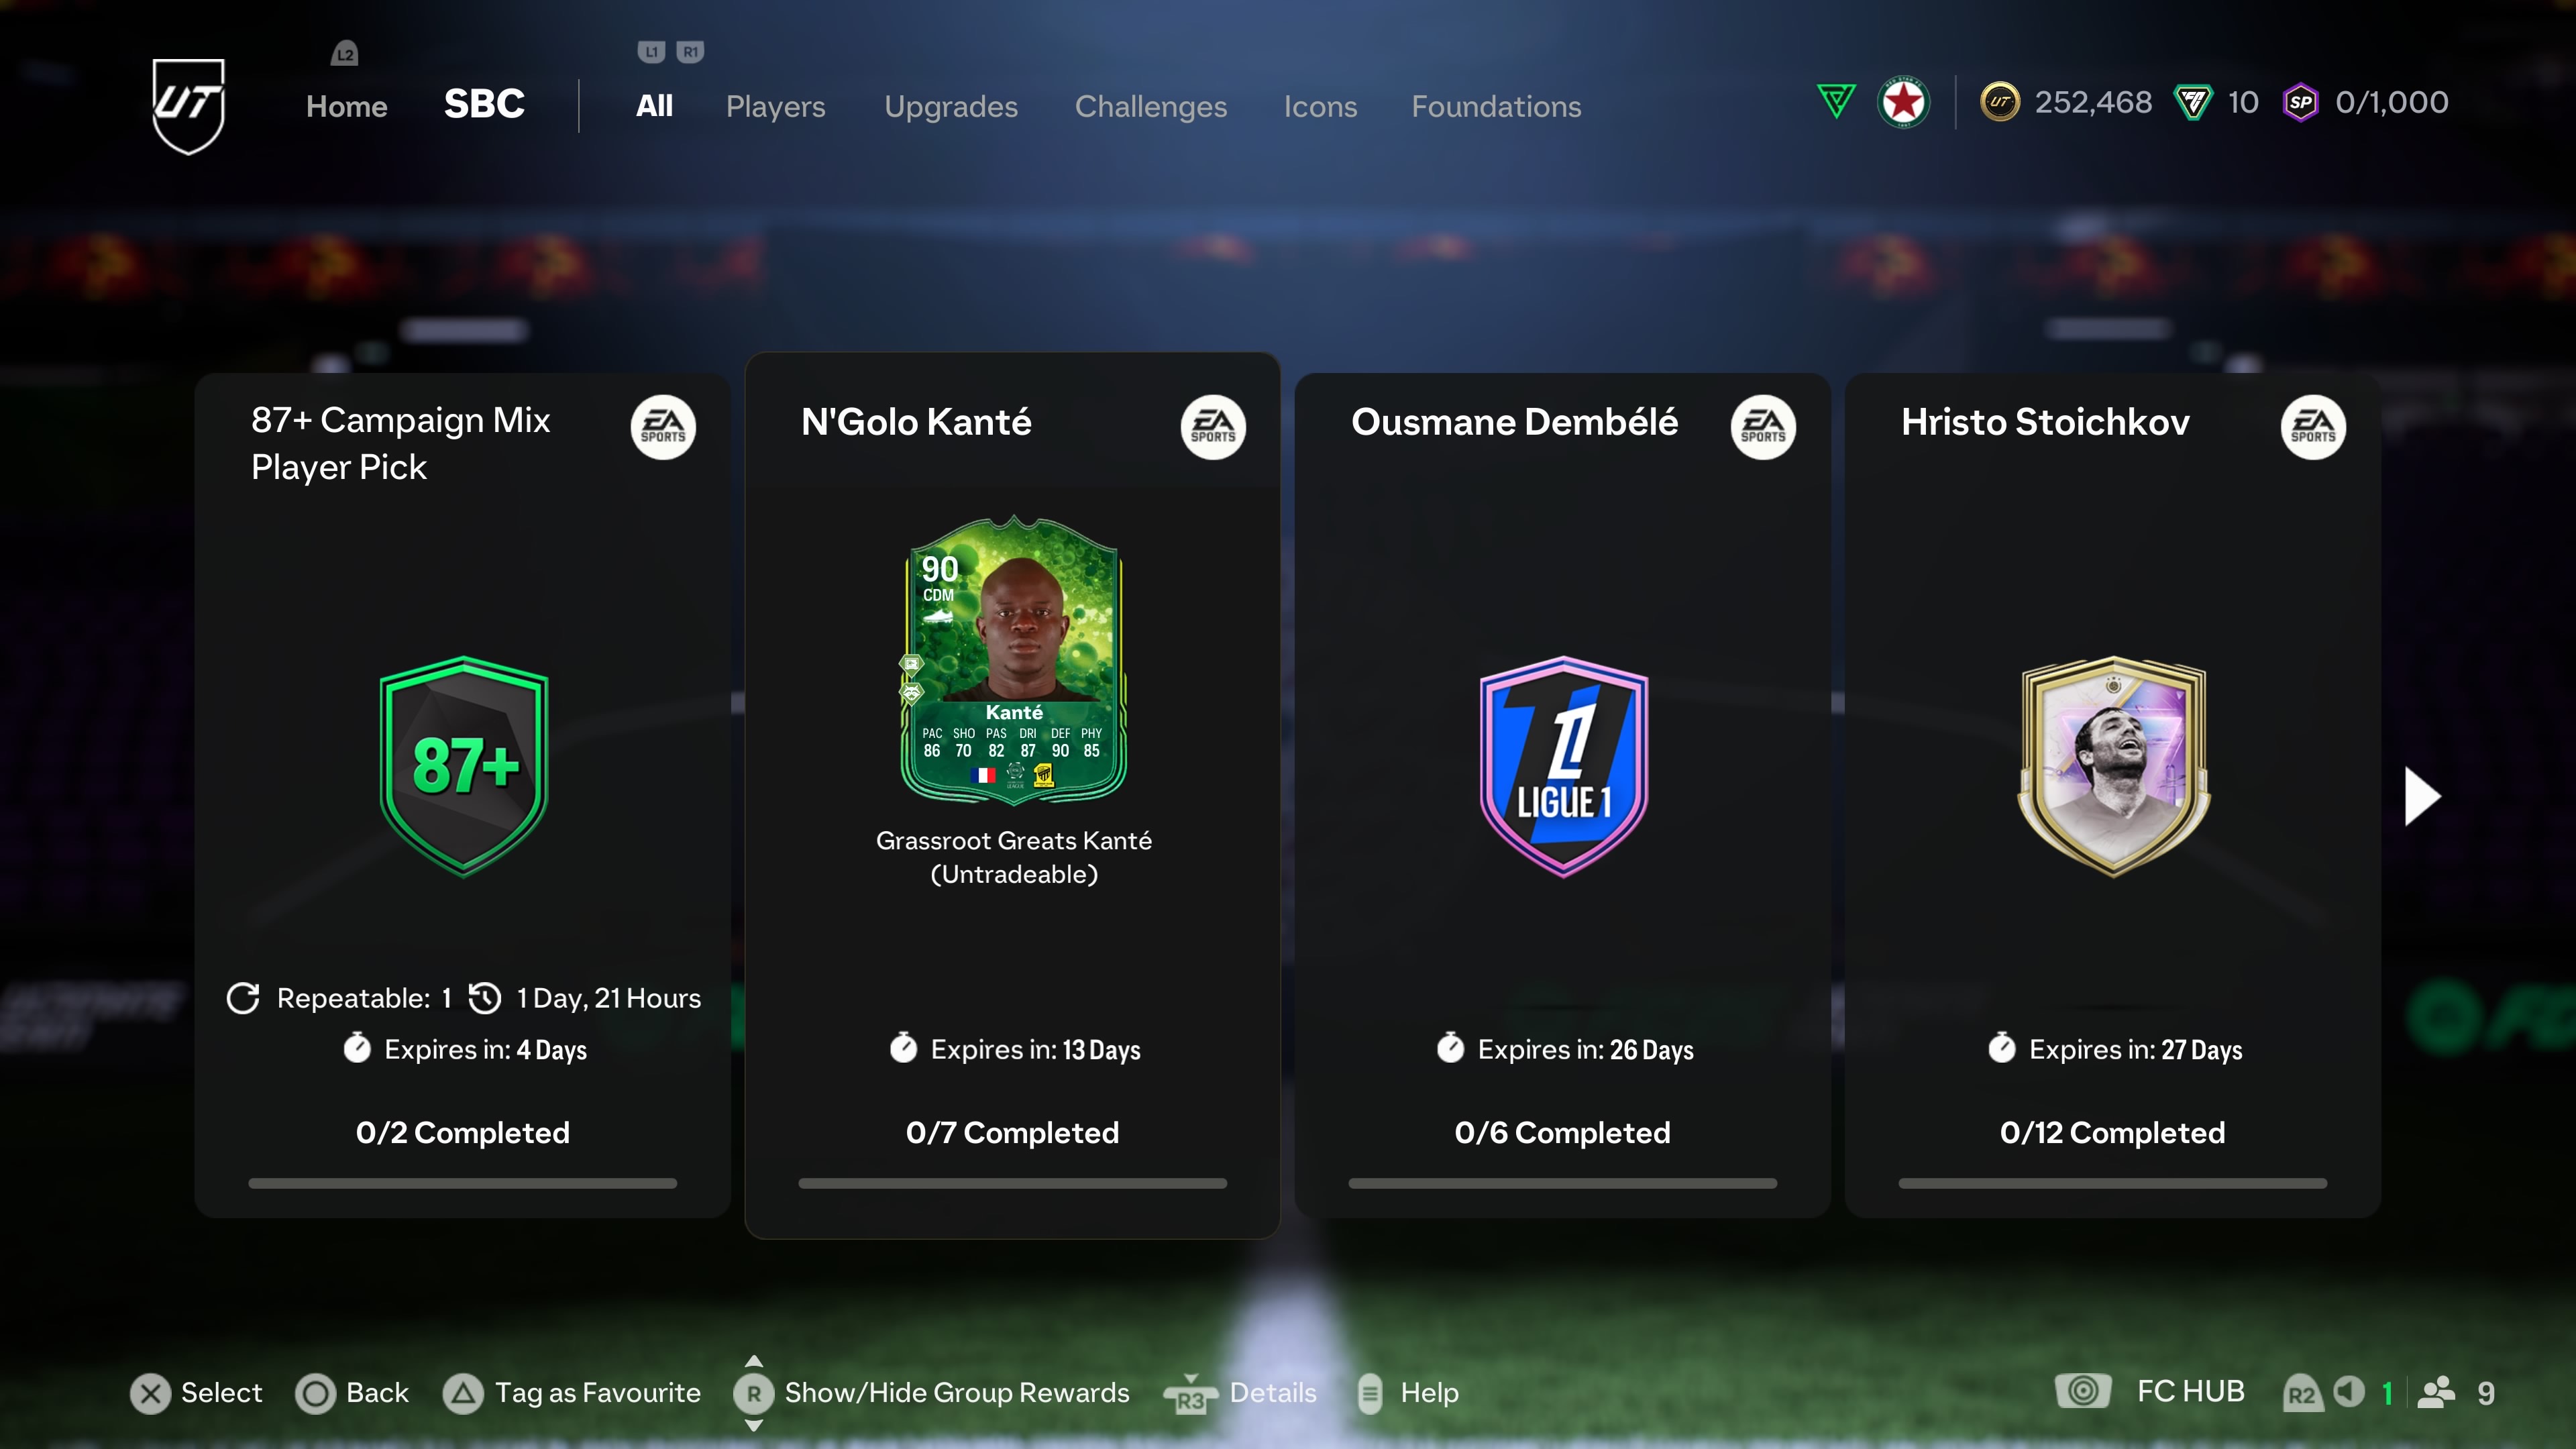Screen dimensions: 2576x1449
Task: Open the FC HUB icon
Action: pyautogui.click(x=2083, y=1391)
